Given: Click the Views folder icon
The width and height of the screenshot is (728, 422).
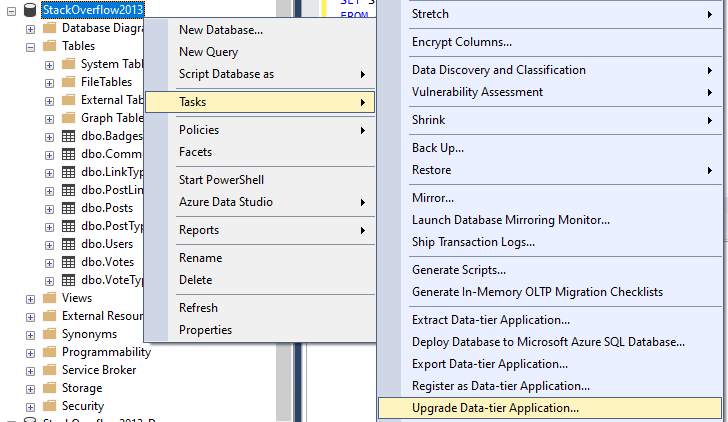Looking at the screenshot, I should tap(49, 298).
